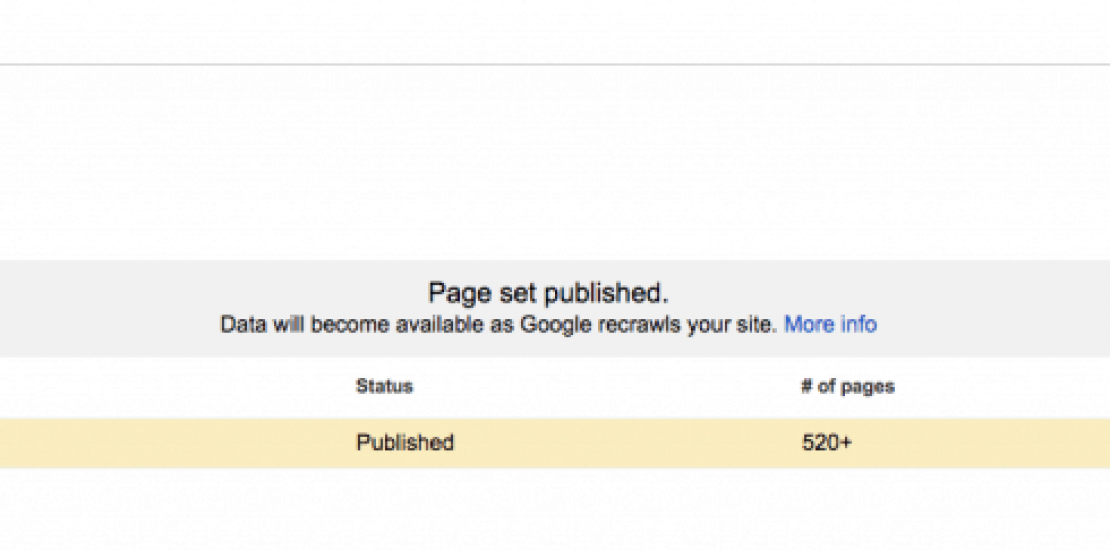Open the "More info" link

coord(830,325)
